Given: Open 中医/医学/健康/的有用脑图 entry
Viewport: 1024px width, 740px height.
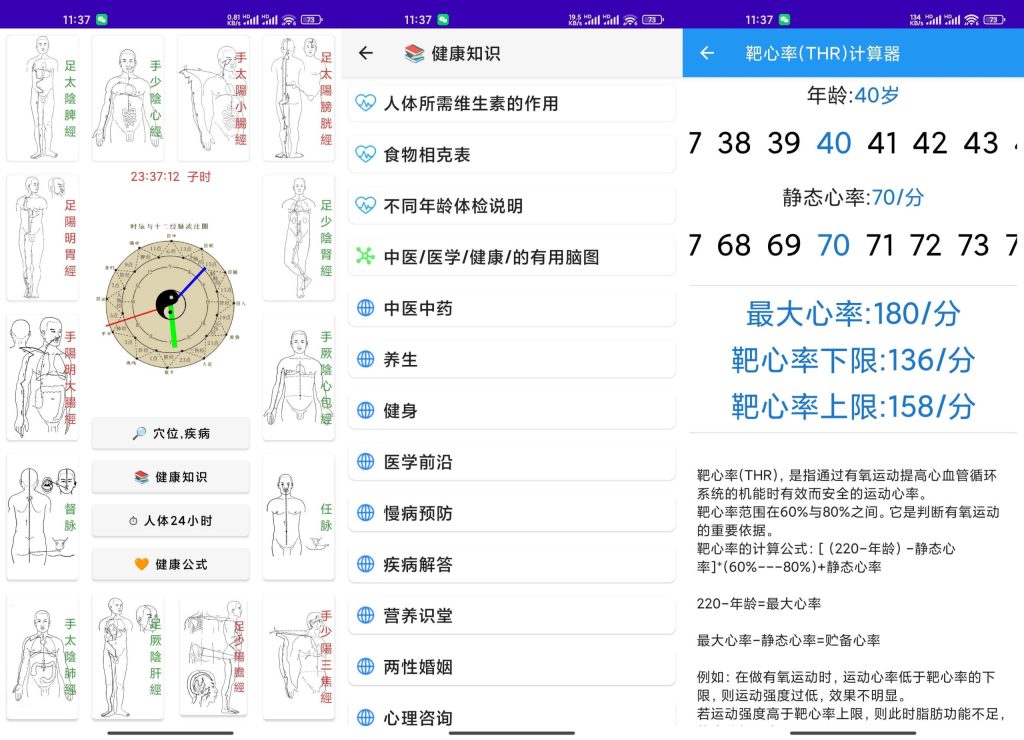Looking at the screenshot, I should click(512, 257).
